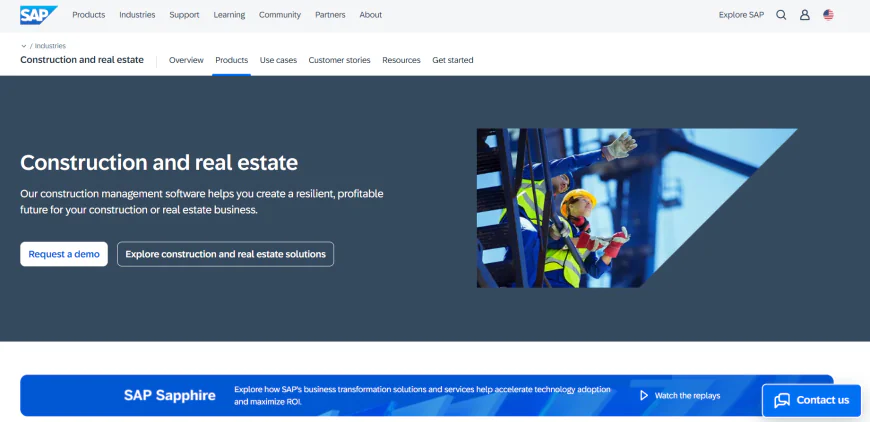
Task: Open the Products top navigation menu
Action: pos(89,15)
